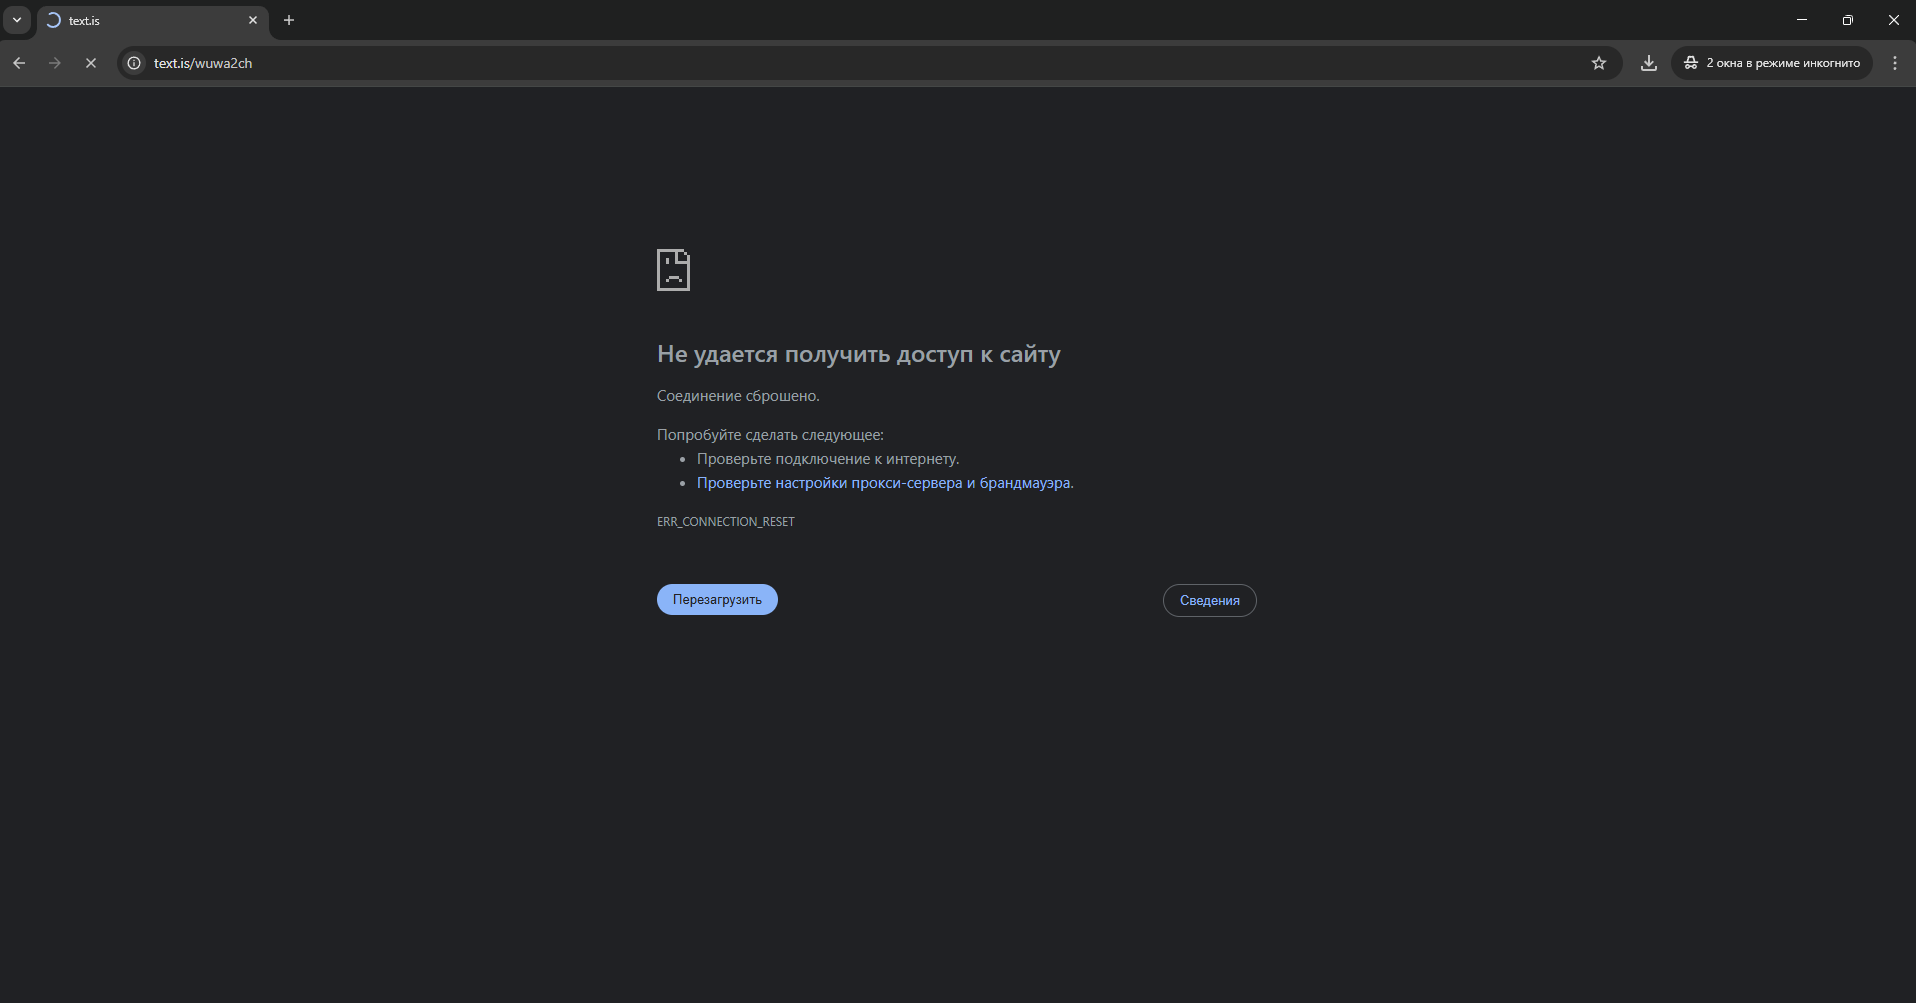Viewport: 1916px width, 1003px height.
Task: Close the browser window
Action: (x=1894, y=20)
